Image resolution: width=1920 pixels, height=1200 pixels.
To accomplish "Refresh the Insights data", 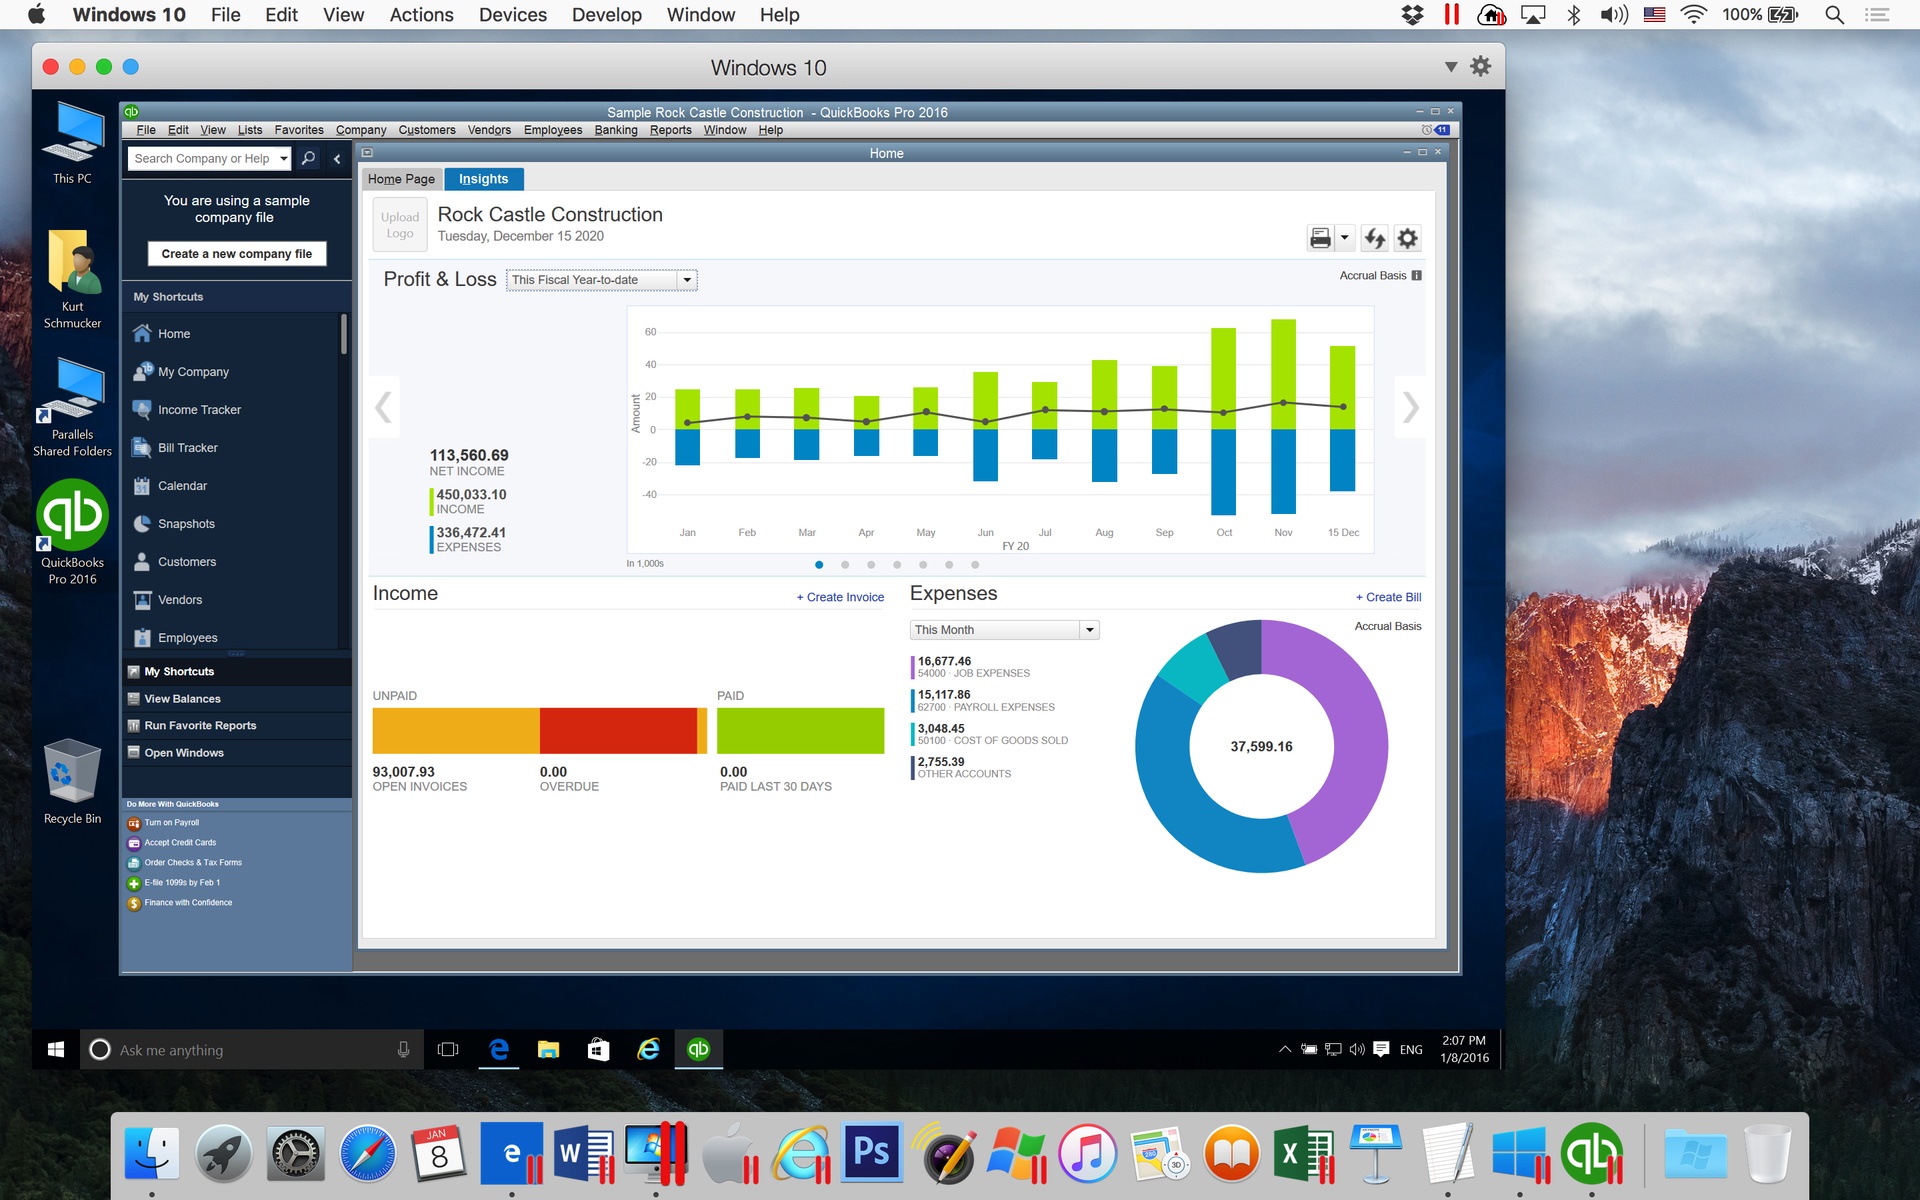I will 1375,238.
